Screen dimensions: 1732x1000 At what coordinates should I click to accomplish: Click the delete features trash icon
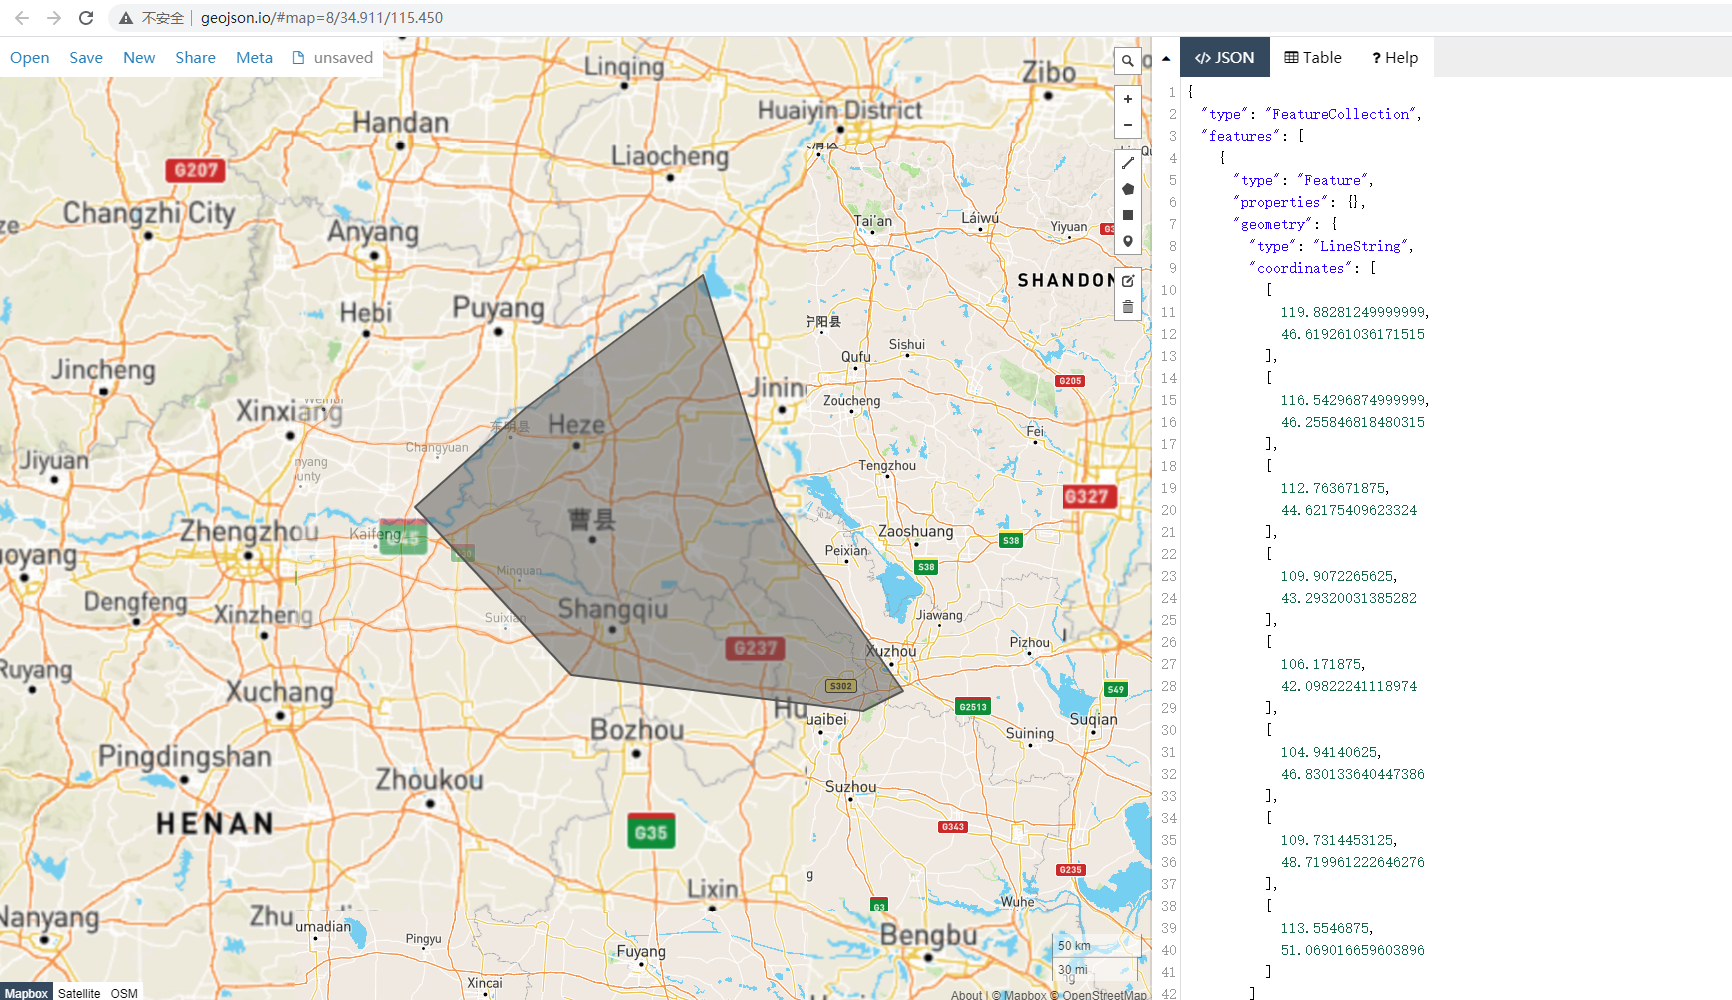(1128, 307)
